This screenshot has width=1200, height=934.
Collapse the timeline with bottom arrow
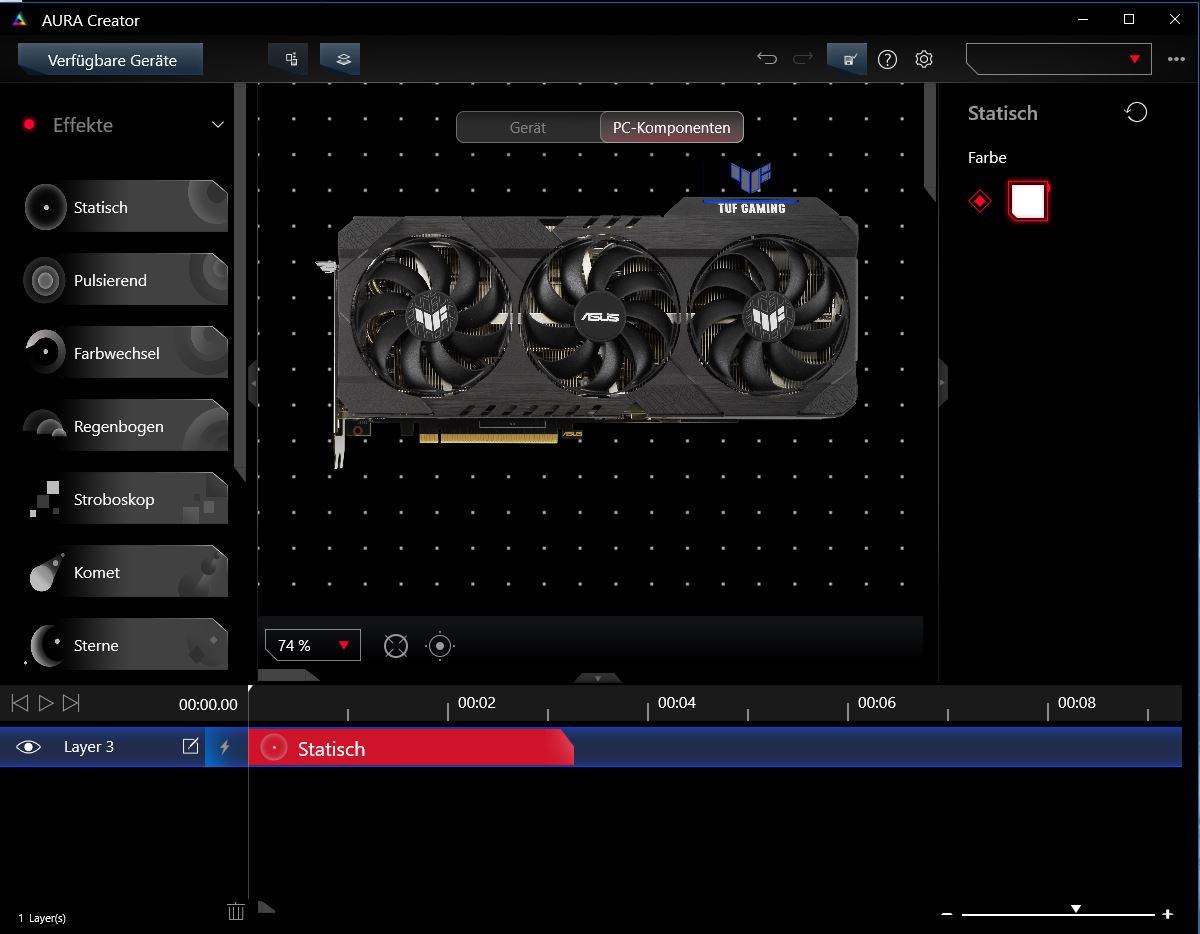598,678
